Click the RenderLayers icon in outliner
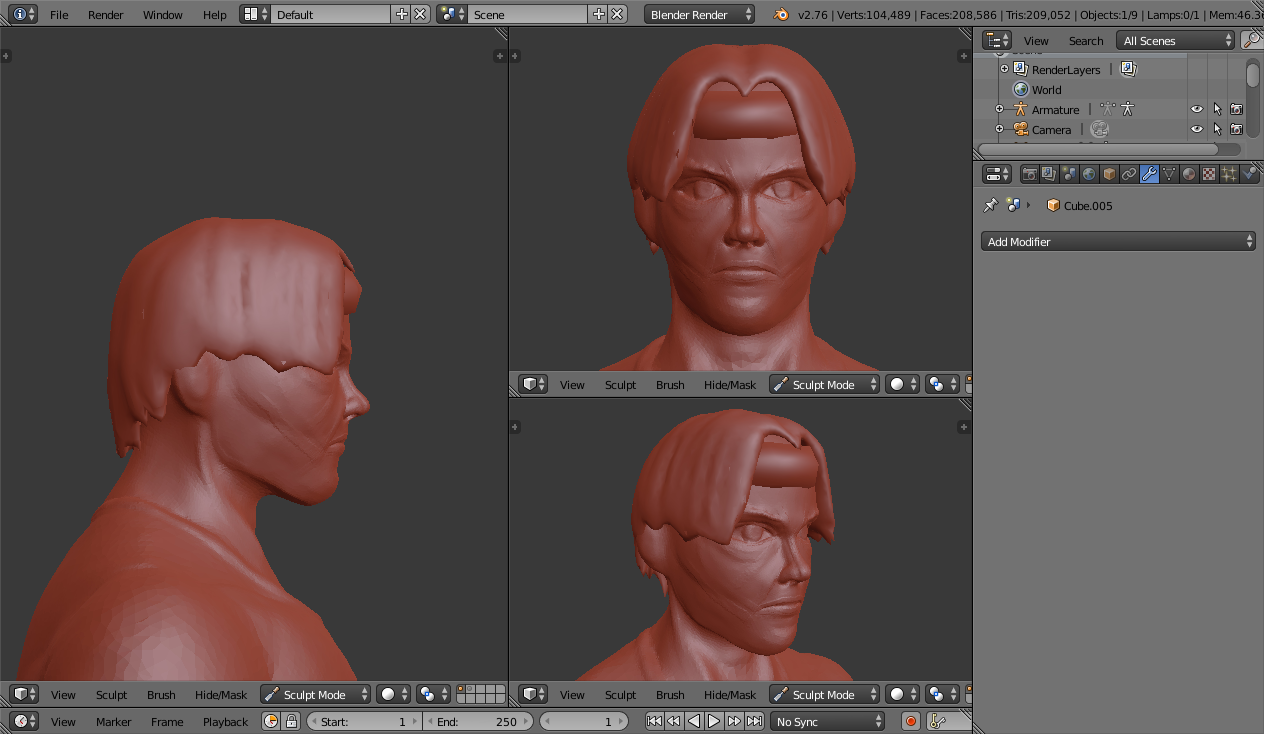 (1020, 69)
